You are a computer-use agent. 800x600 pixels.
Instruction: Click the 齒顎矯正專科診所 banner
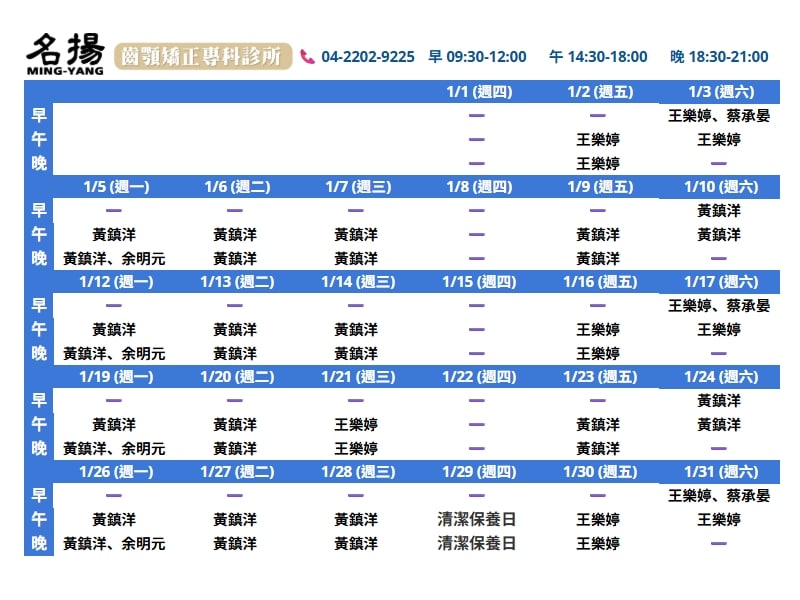click(x=203, y=57)
